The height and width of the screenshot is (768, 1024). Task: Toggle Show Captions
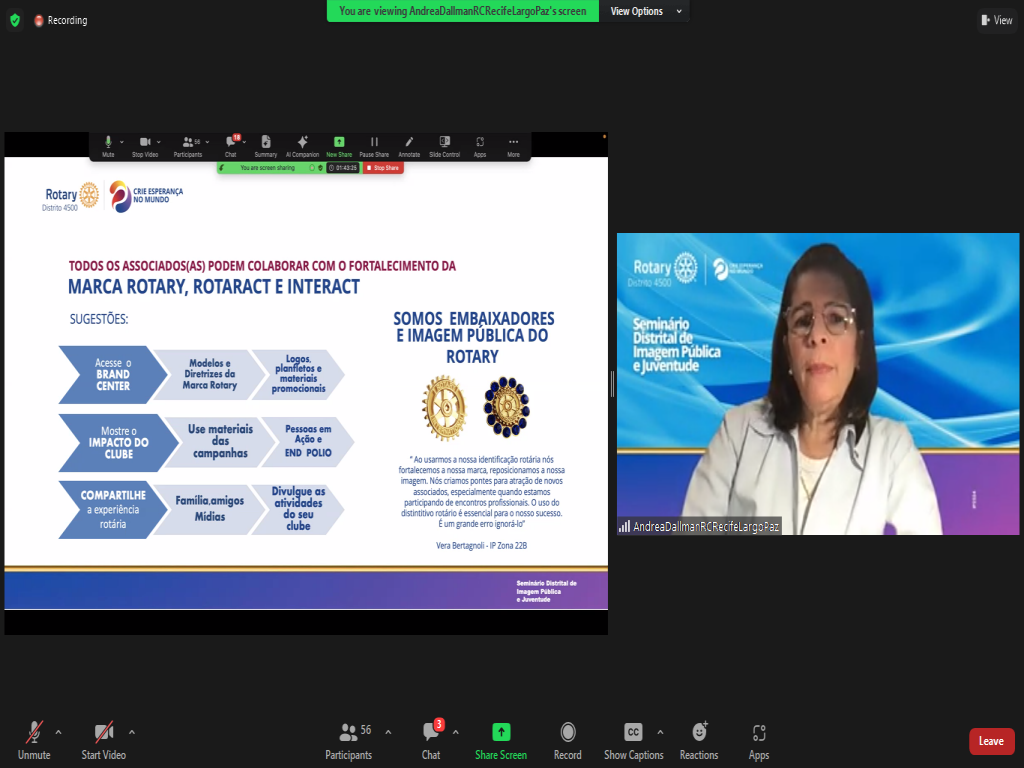tap(633, 739)
